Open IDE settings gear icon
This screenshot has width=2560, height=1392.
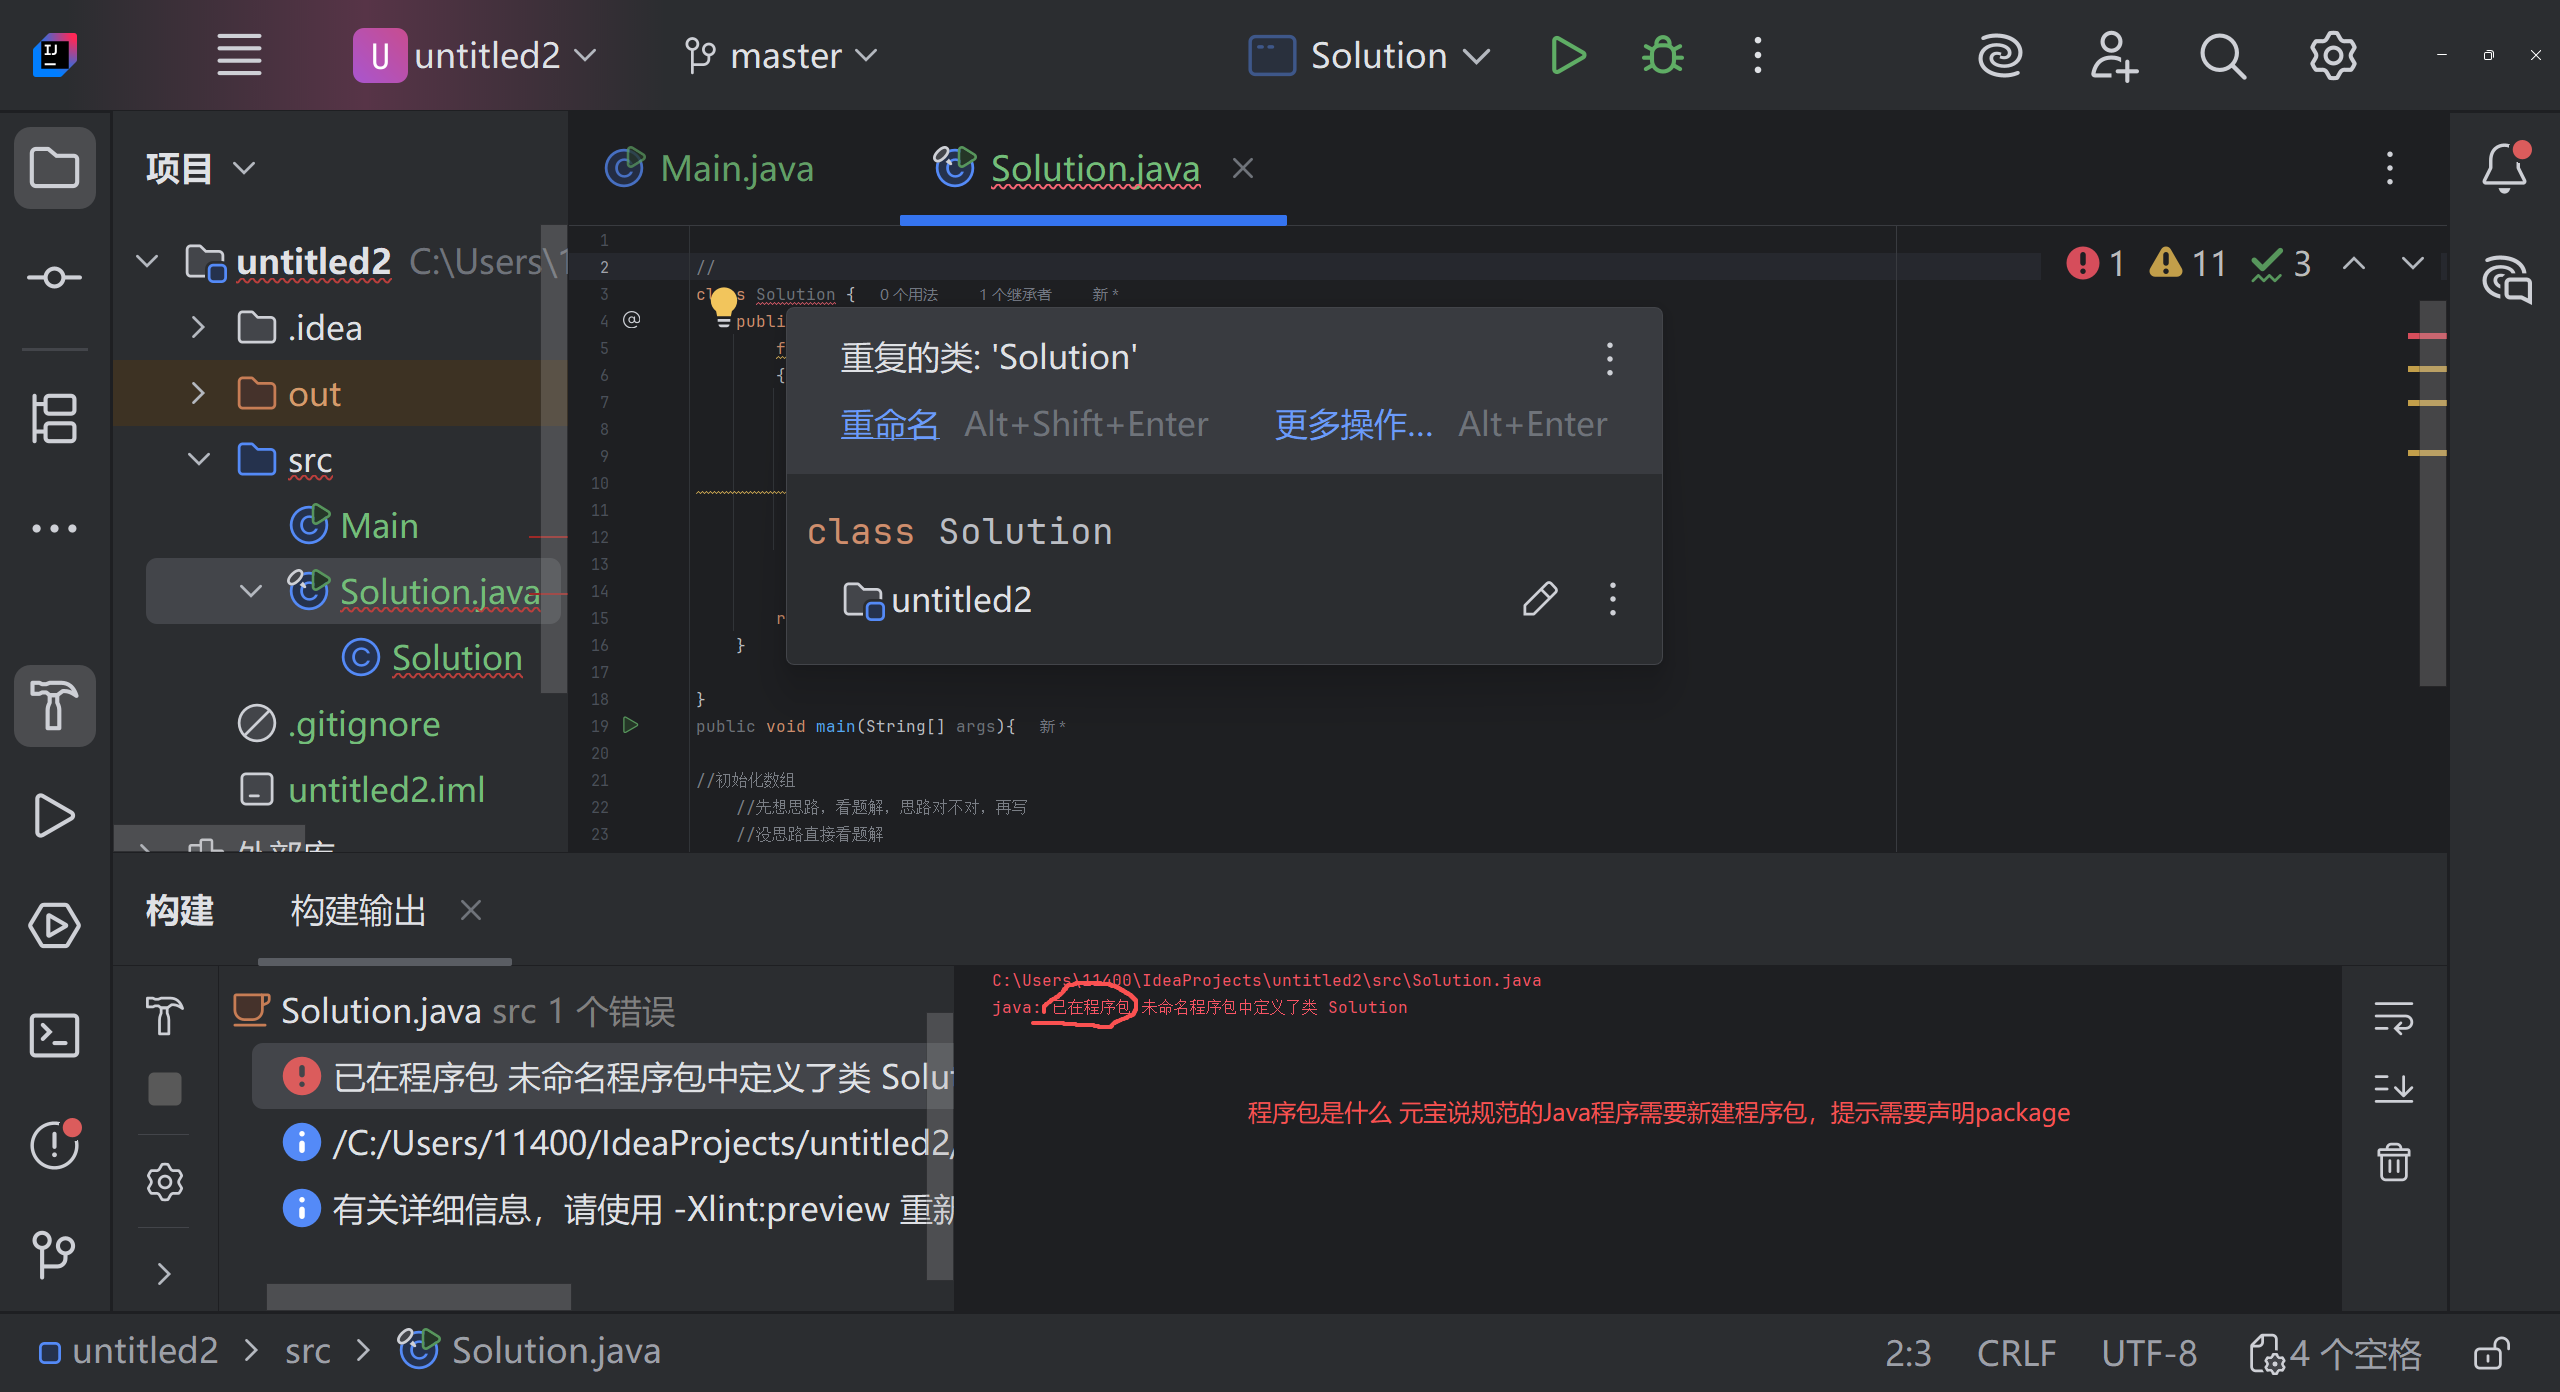pos(2332,56)
